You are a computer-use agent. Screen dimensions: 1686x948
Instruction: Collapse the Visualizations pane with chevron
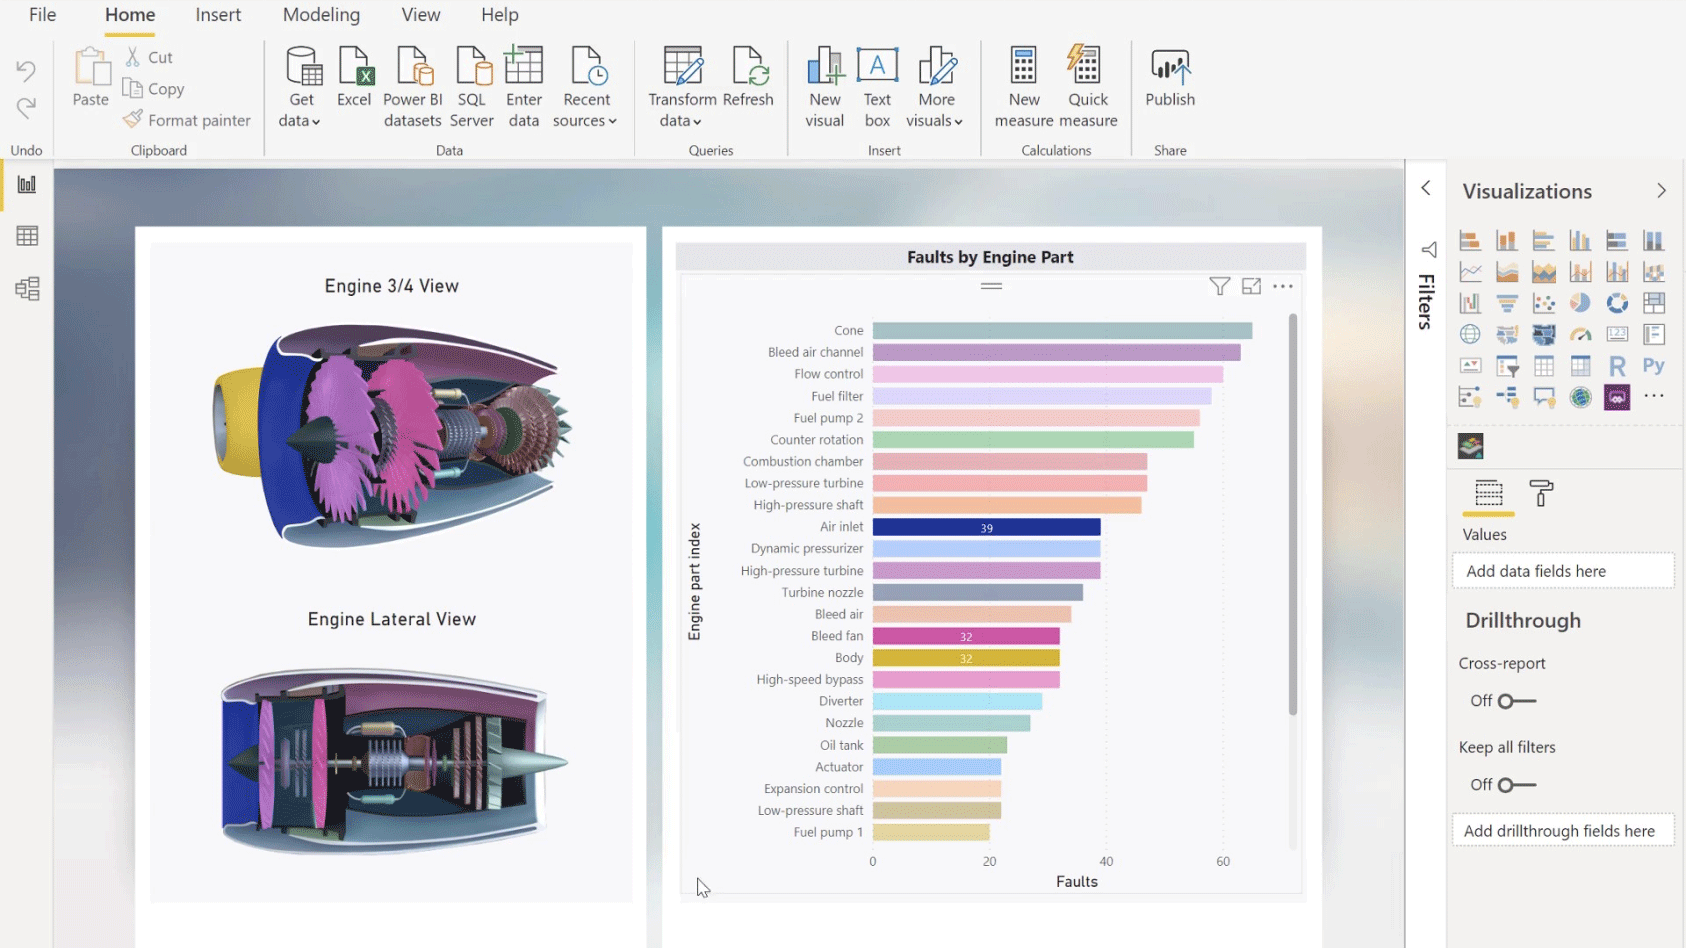1661,191
